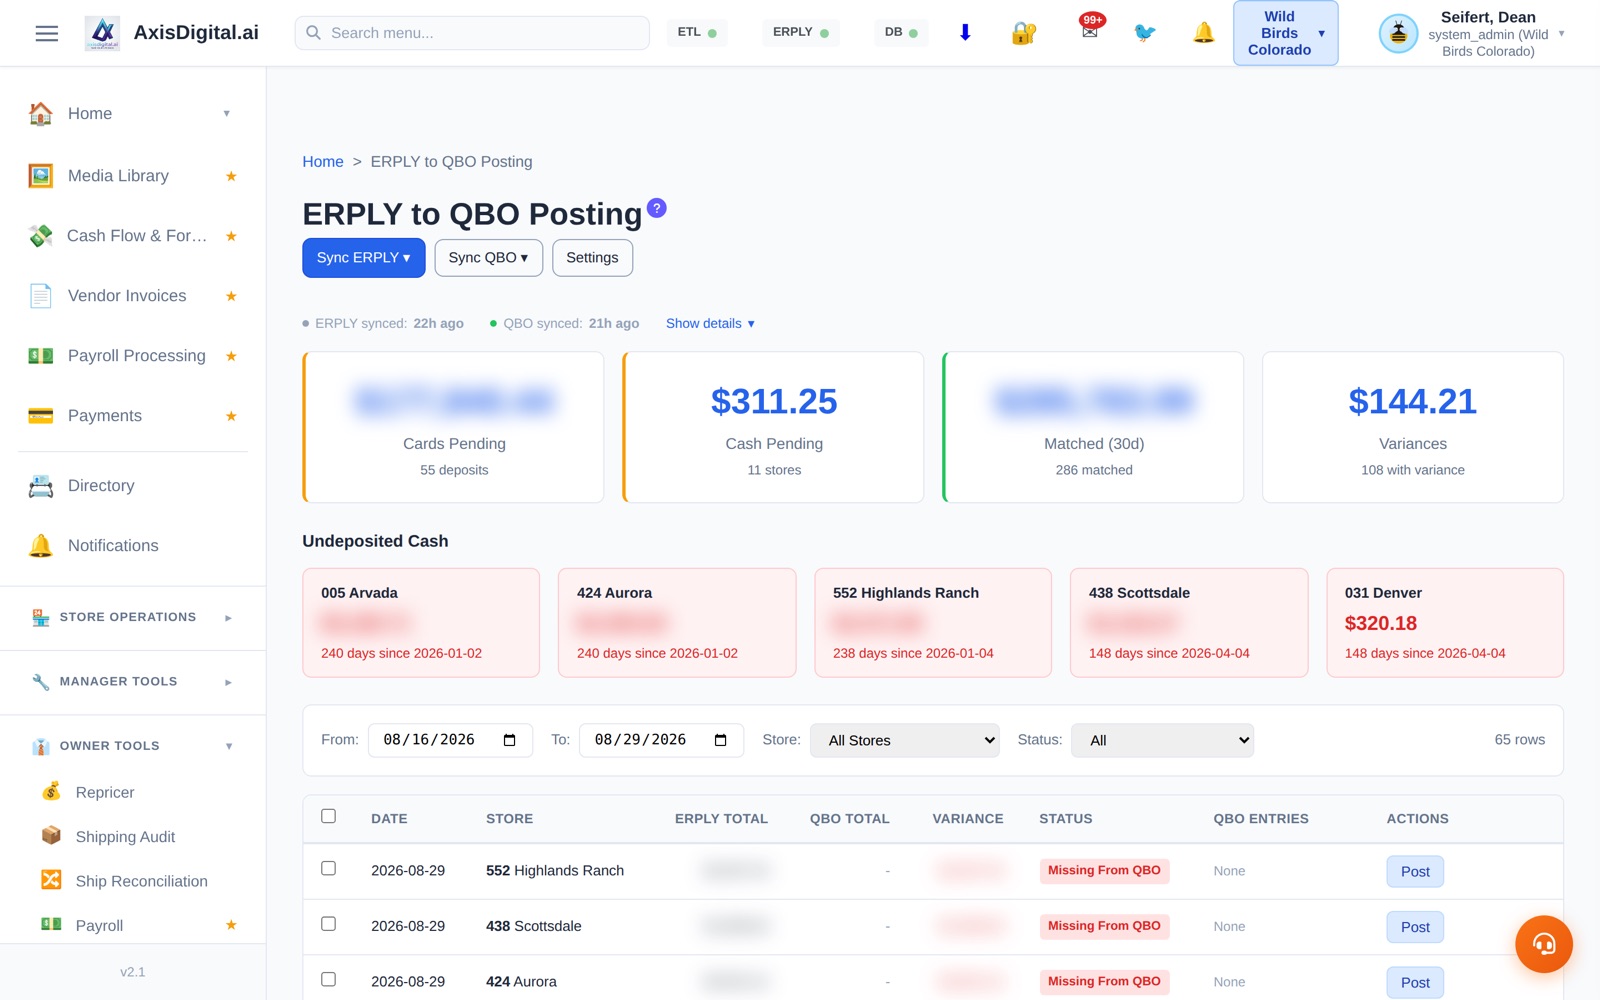1600x1000 pixels.
Task: Click the ETL status indicator
Action: 697,33
